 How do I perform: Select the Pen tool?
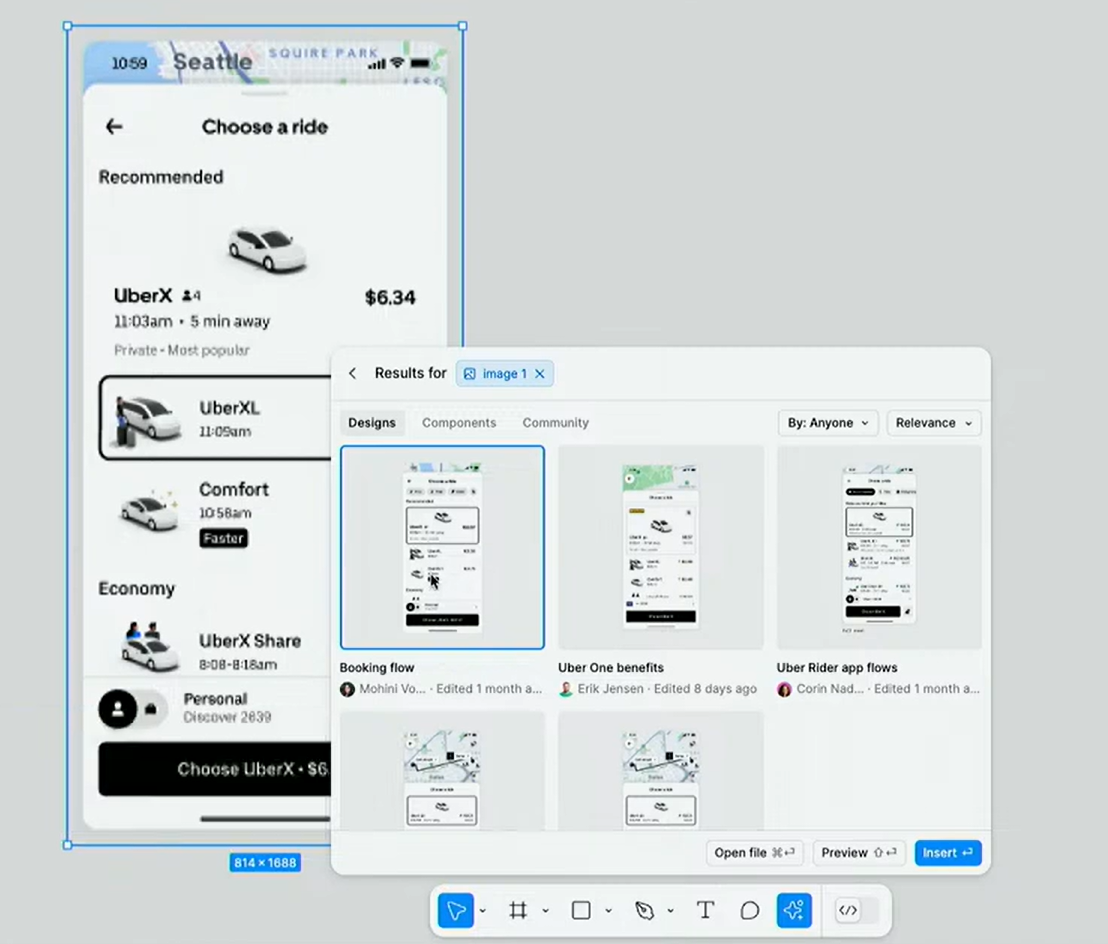tap(644, 910)
